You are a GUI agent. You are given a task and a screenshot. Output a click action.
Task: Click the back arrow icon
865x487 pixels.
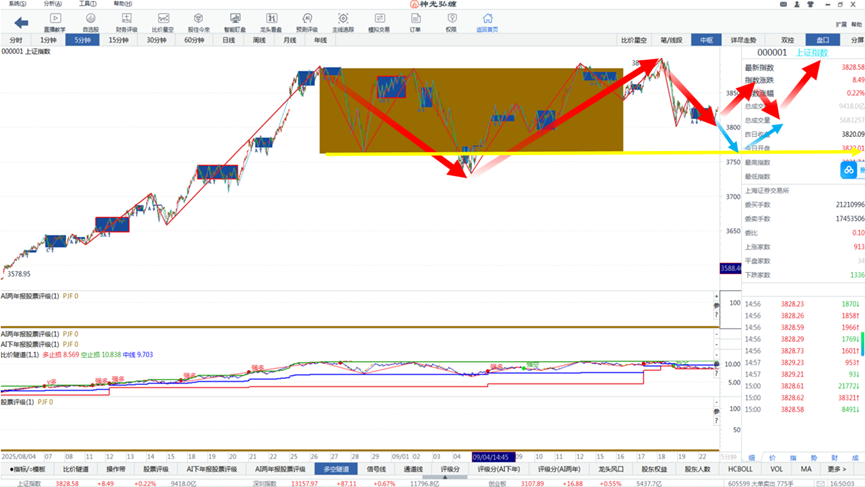pos(21,22)
